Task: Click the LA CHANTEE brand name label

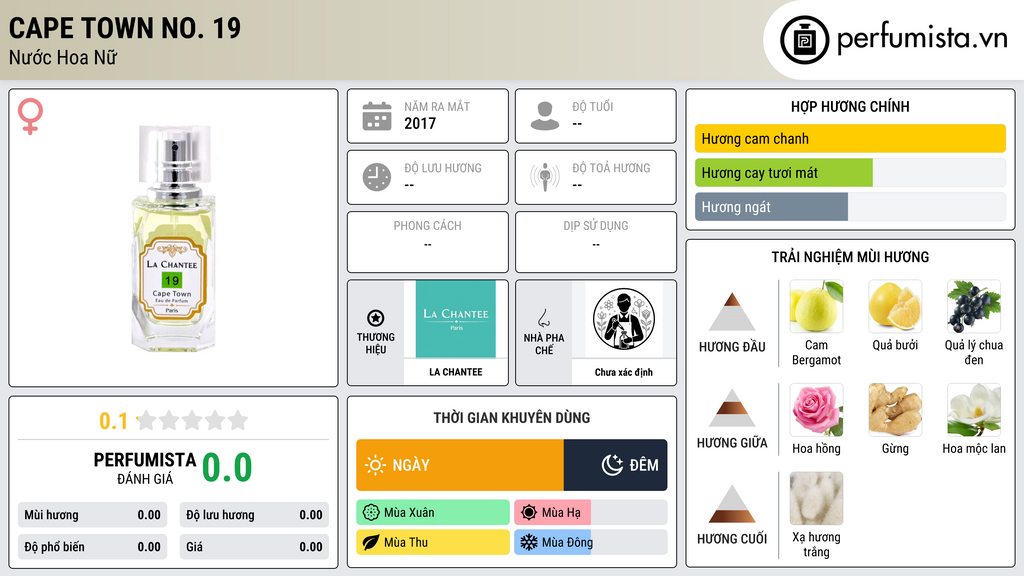Action: 456,372
